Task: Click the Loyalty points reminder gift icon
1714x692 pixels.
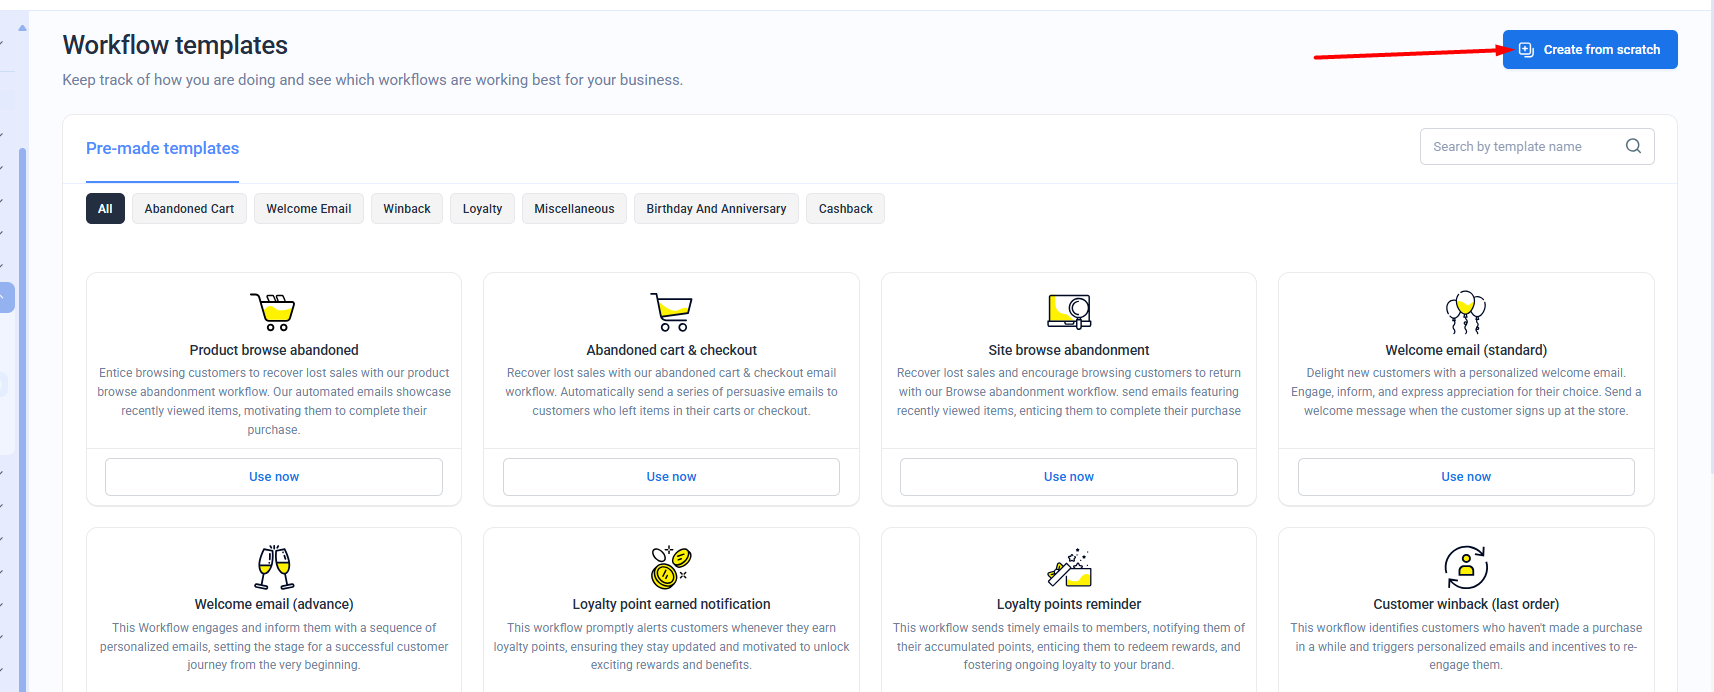Action: (1068, 567)
